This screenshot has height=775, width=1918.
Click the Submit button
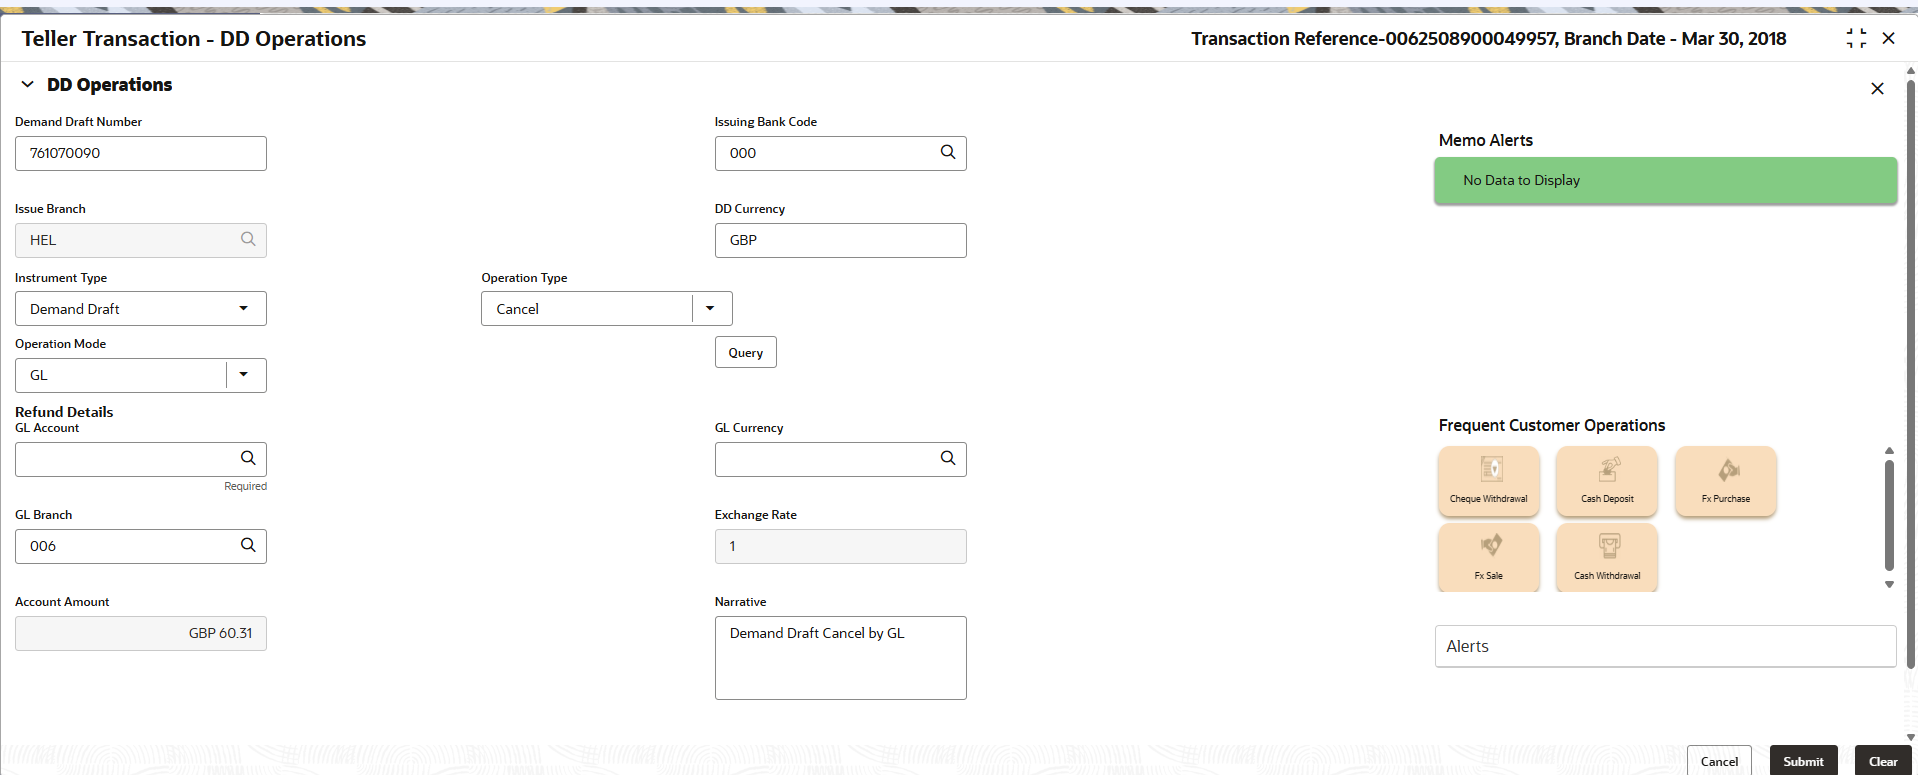pos(1803,760)
